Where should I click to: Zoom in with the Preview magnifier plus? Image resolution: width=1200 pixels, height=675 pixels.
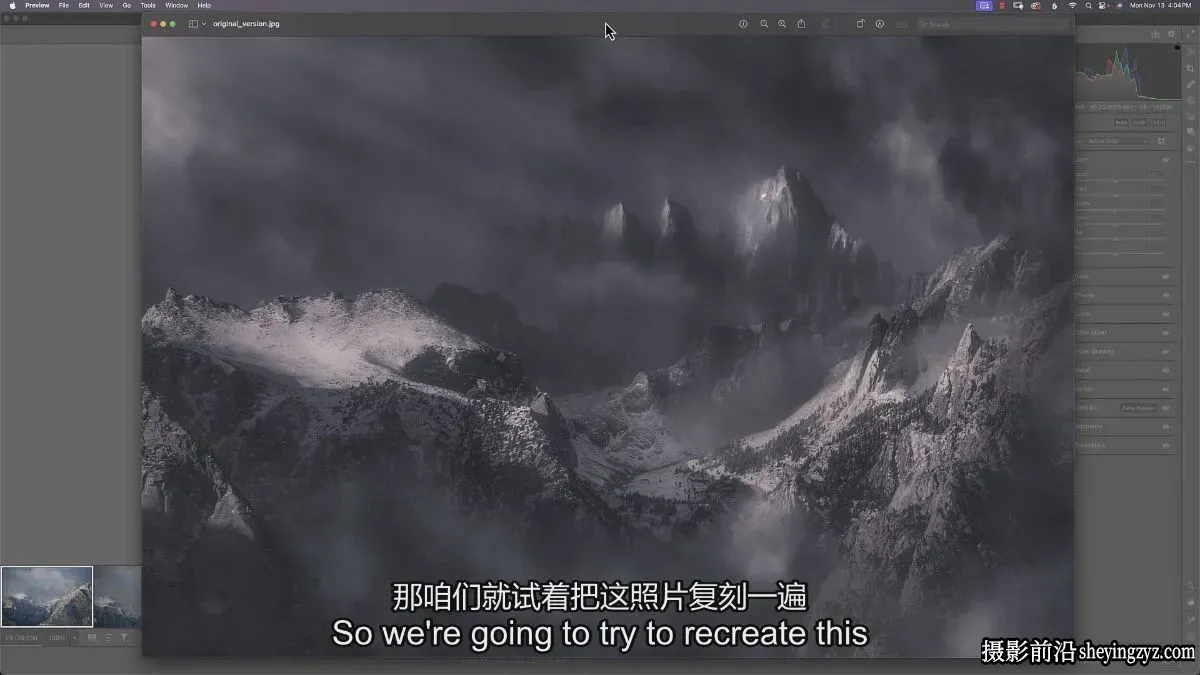tap(782, 24)
